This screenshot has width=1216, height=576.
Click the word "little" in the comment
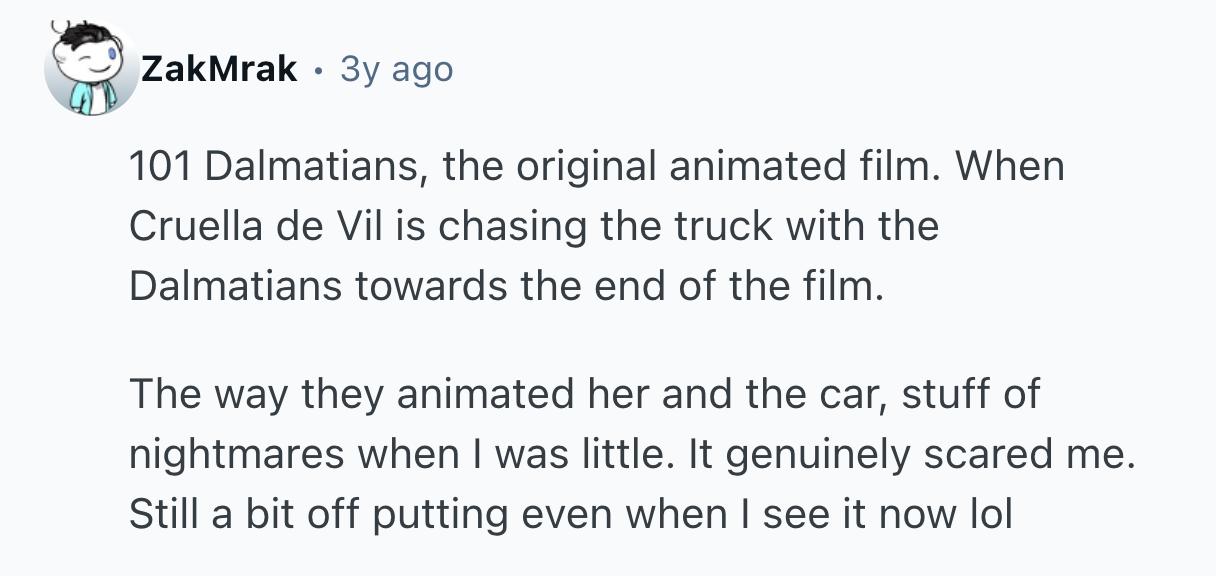(621, 454)
